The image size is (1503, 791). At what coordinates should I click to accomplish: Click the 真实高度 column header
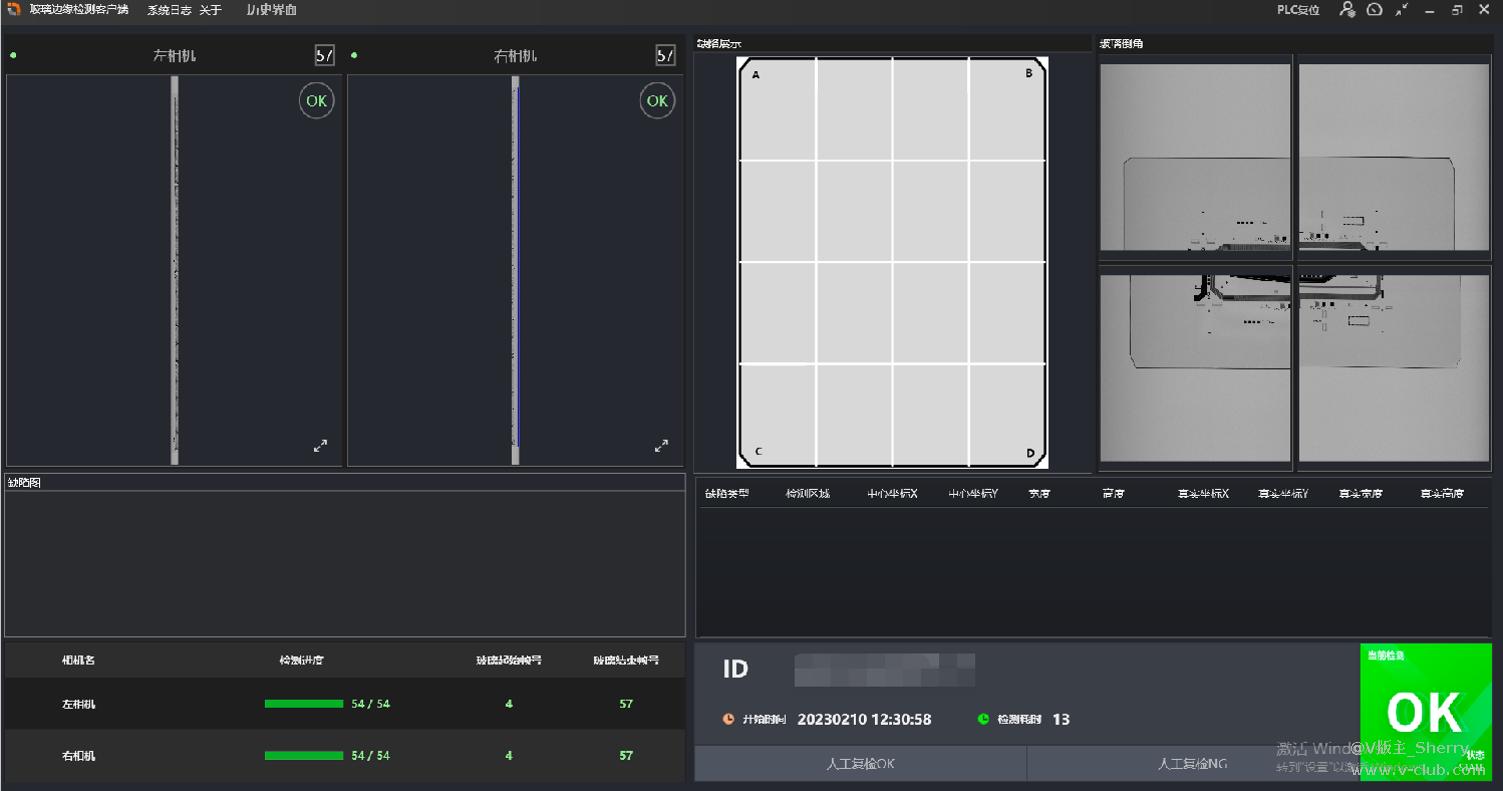click(x=1443, y=494)
